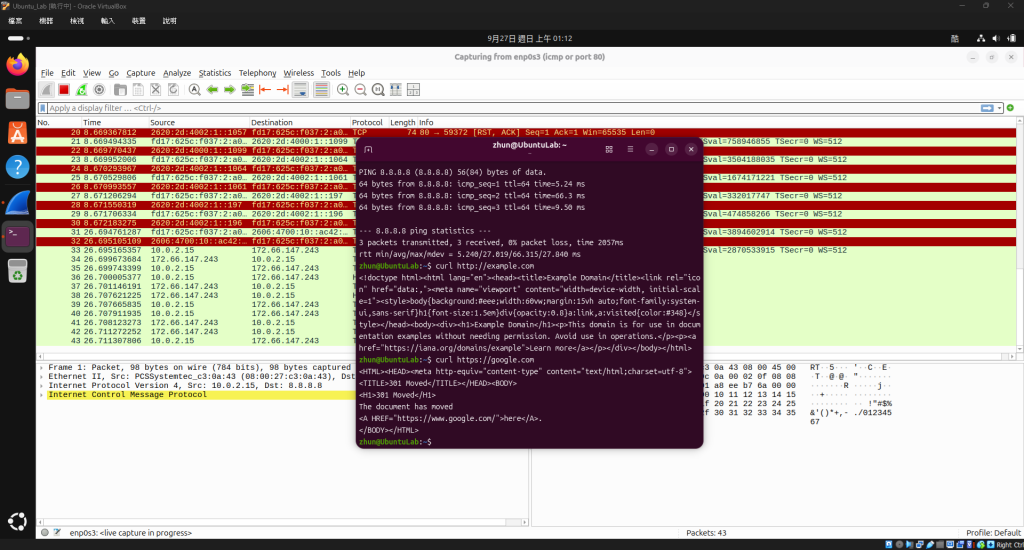Sort packets by the Destination column
The height and width of the screenshot is (550, 1024).
(x=299, y=123)
